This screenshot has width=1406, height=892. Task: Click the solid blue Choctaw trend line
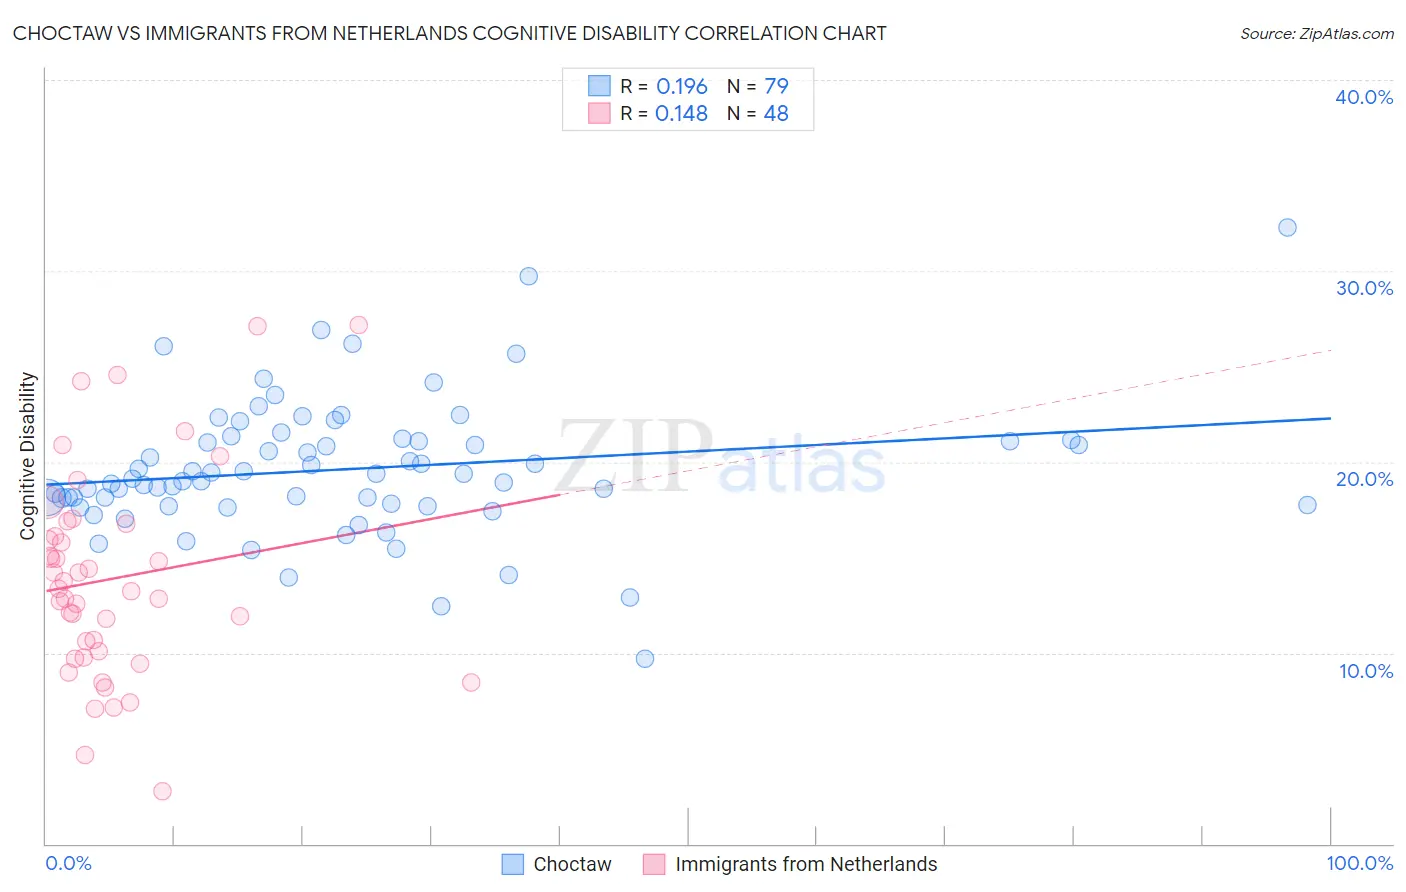pos(800,446)
